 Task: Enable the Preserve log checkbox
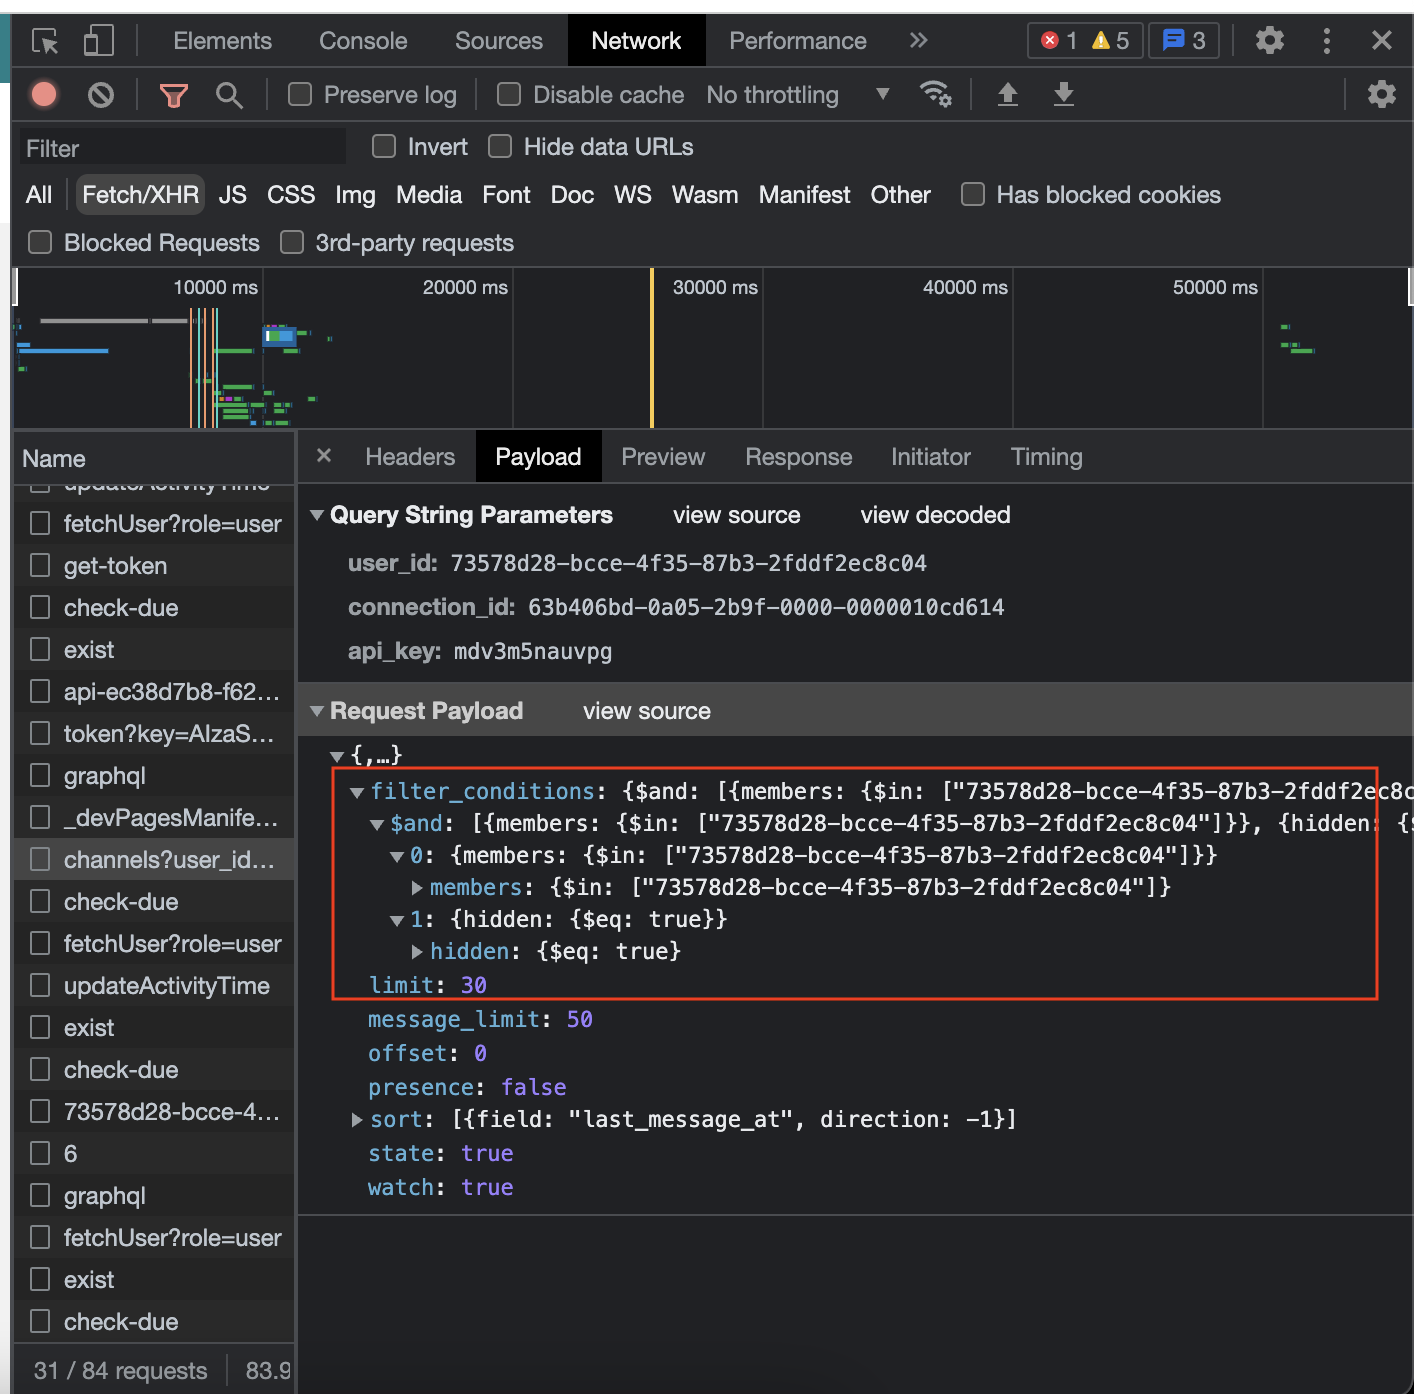(x=300, y=94)
